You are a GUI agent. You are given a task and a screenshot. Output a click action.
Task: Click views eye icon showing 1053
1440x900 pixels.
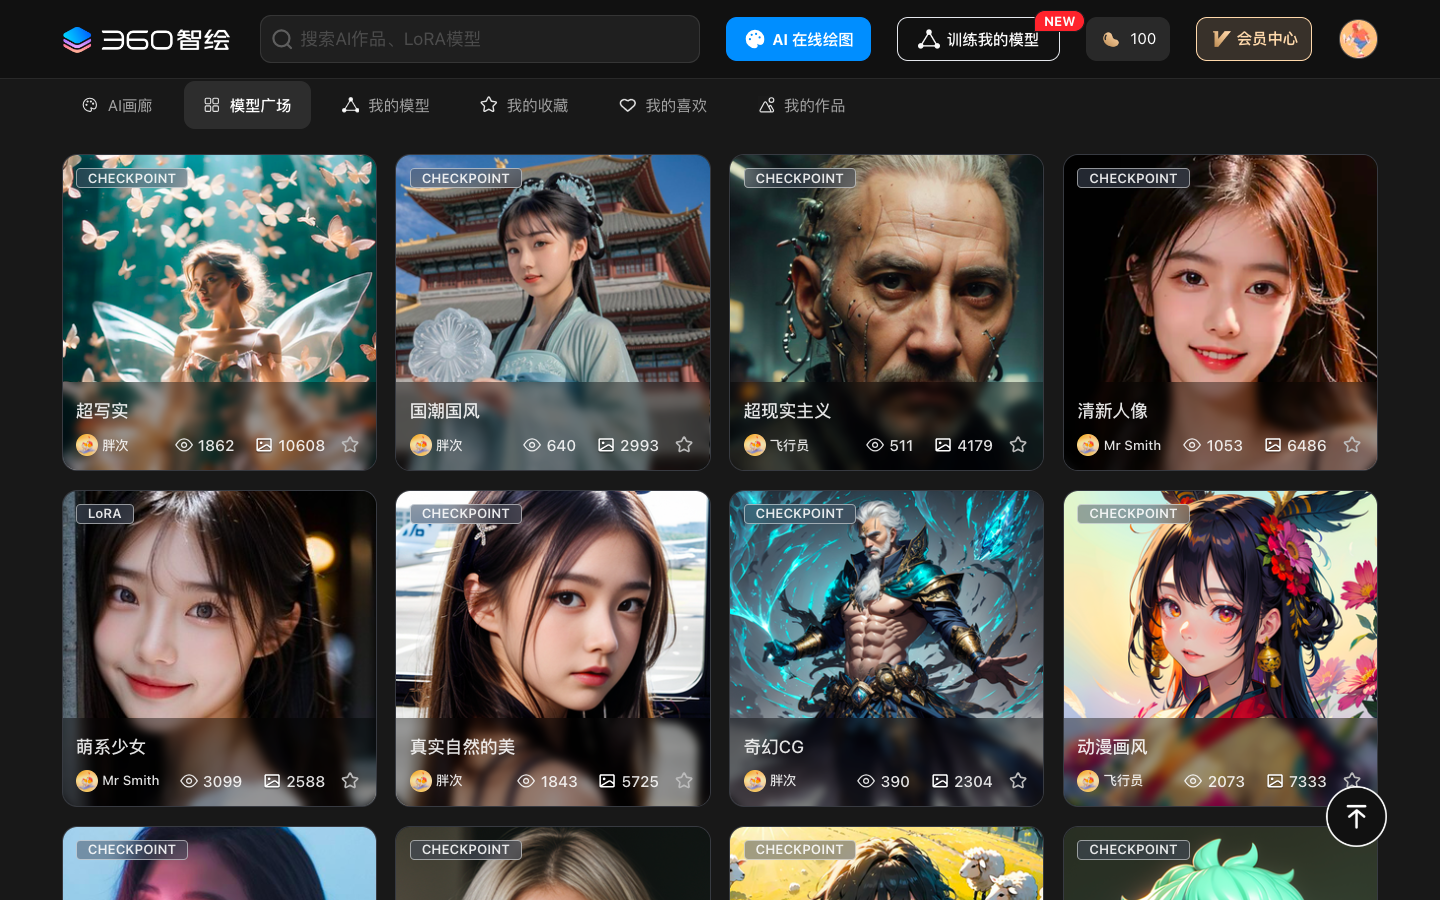[x=1192, y=445]
